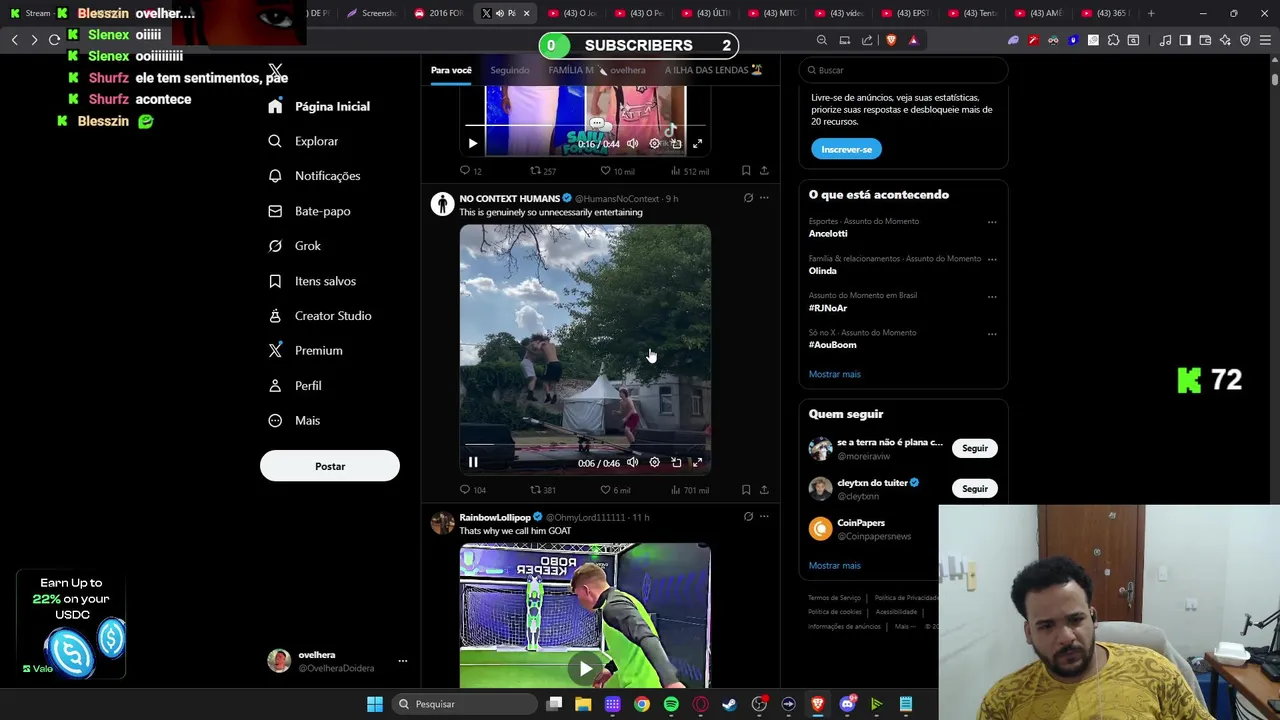
Task: Like the NO CONTEXT HUMANS post
Action: [x=615, y=490]
